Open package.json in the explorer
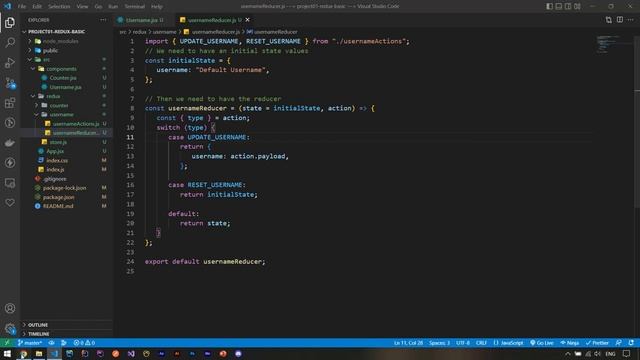The width and height of the screenshot is (640, 360). click(58, 197)
